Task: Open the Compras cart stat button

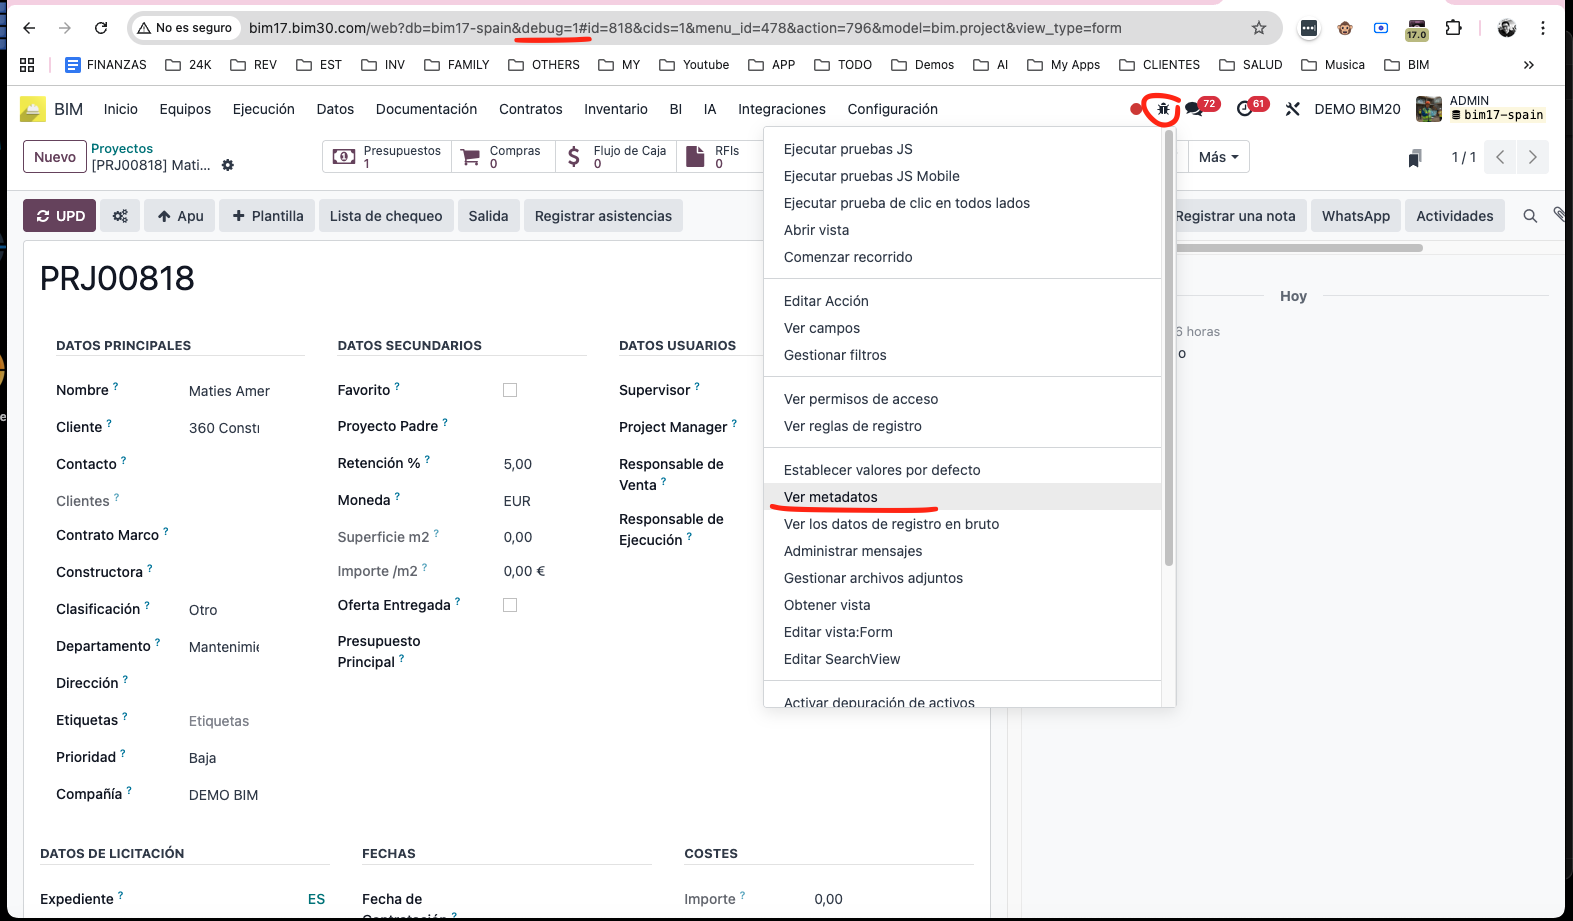Action: point(502,157)
